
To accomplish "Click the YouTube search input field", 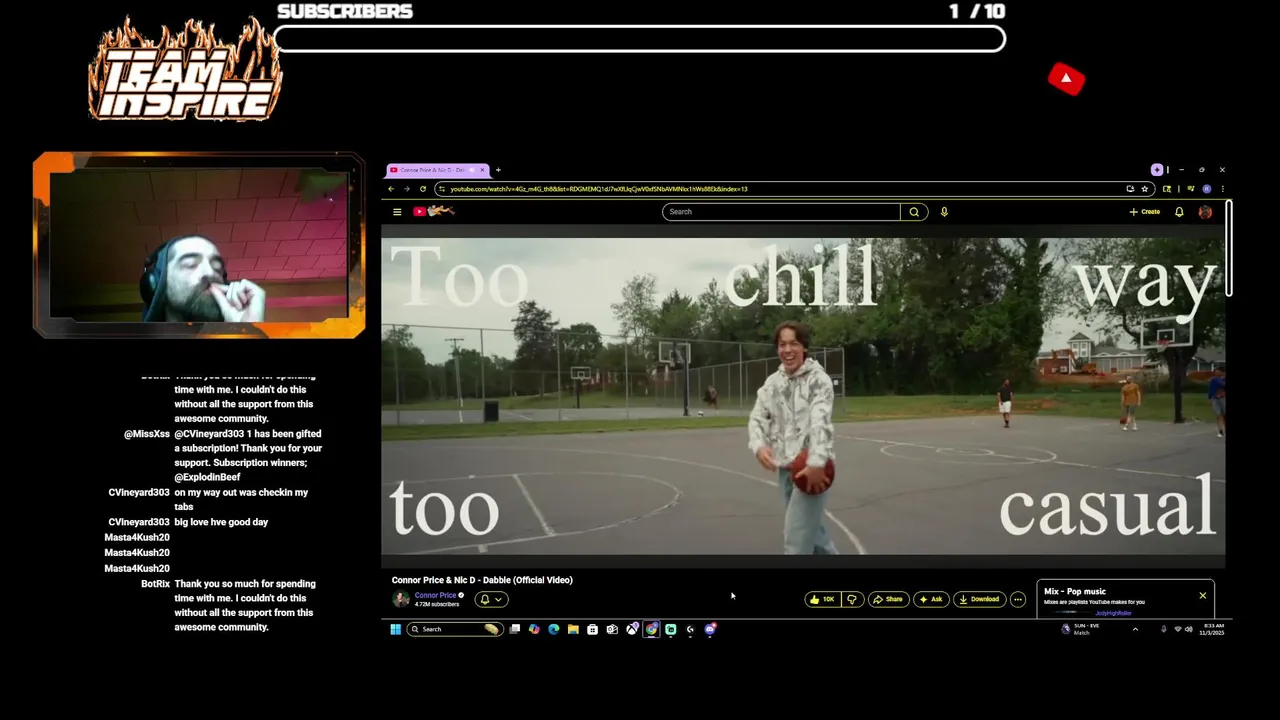I will pos(781,212).
